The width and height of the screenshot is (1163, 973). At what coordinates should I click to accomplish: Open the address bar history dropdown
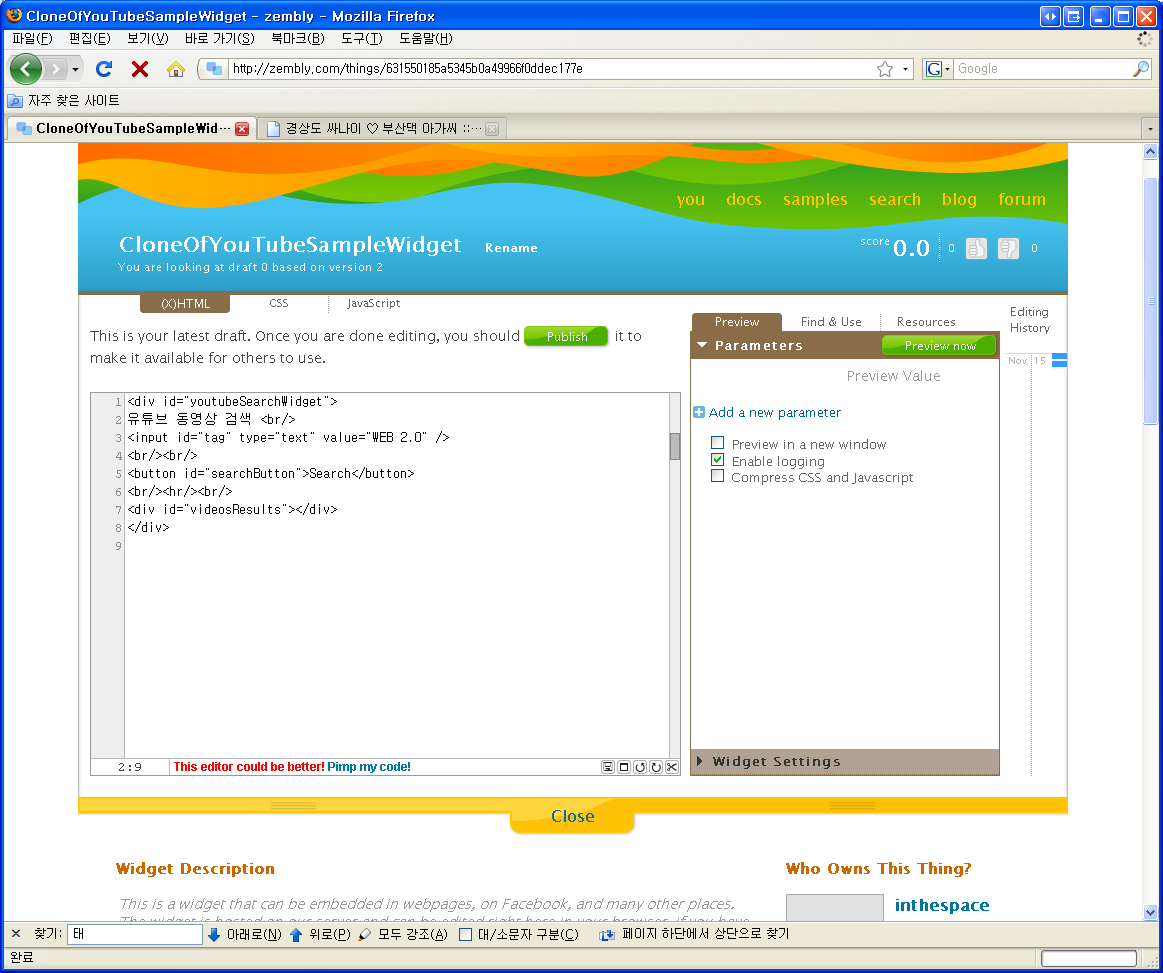(x=906, y=69)
